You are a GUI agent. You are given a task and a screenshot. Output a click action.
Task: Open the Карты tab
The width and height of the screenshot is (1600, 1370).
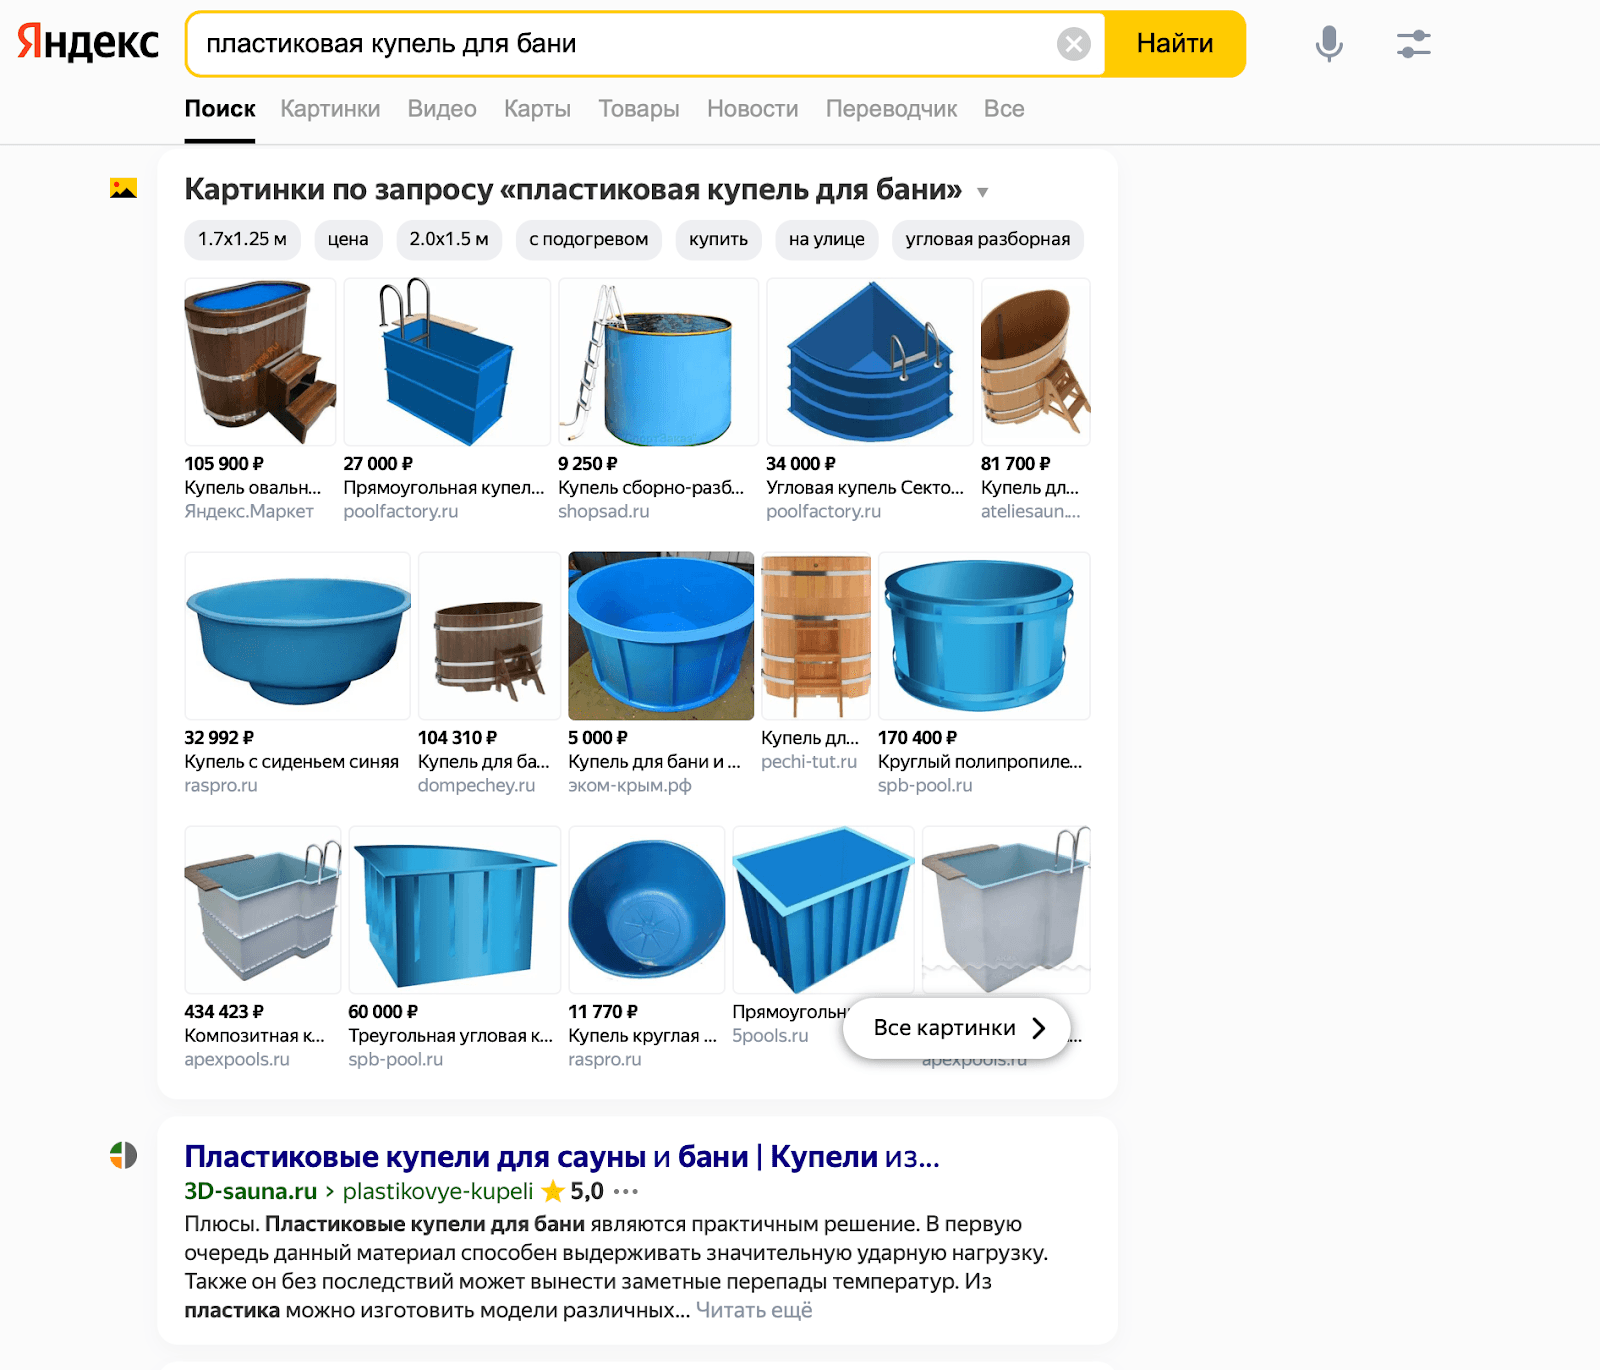pyautogui.click(x=537, y=109)
